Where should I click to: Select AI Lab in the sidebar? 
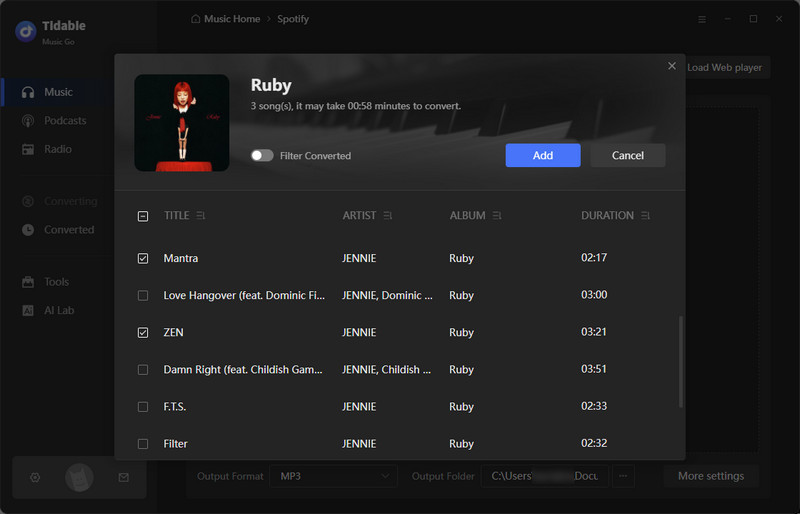point(58,310)
